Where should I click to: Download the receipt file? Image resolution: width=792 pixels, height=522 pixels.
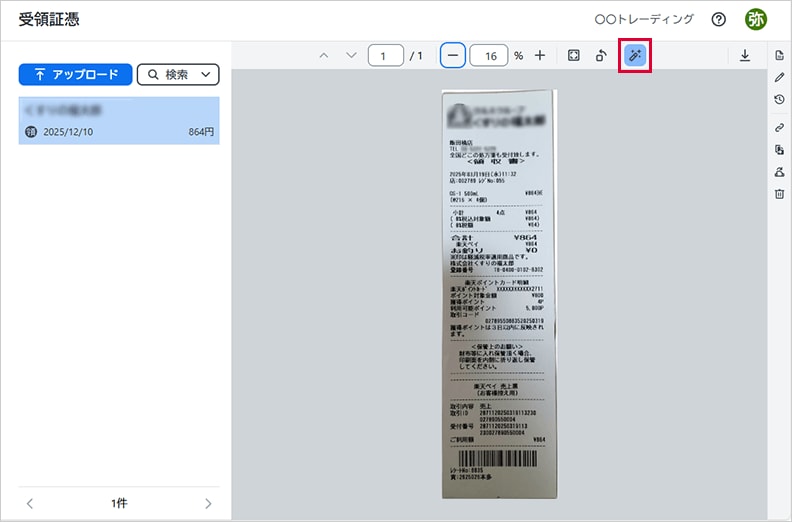click(x=745, y=56)
